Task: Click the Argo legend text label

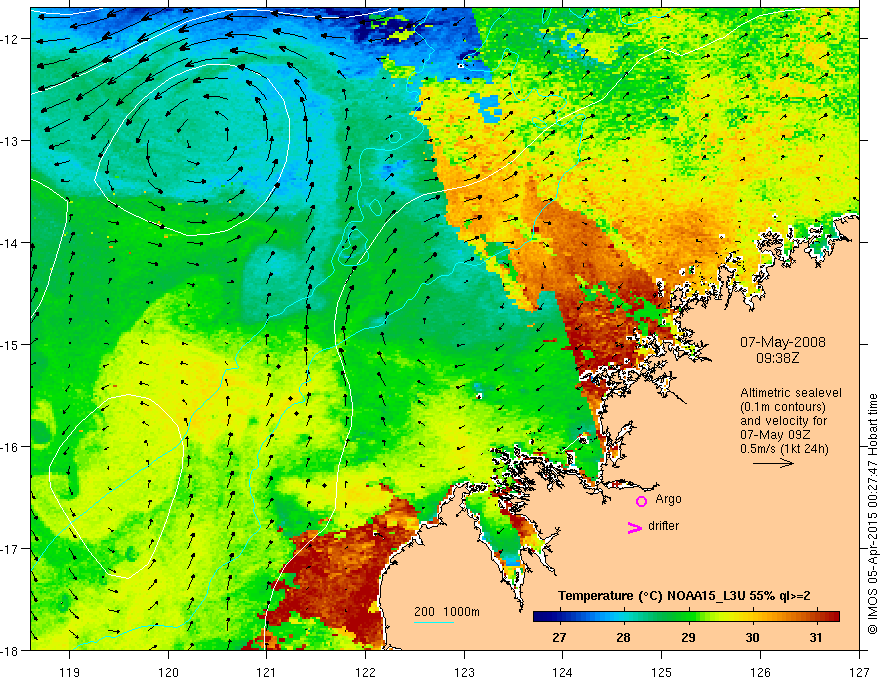Action: 668,499
